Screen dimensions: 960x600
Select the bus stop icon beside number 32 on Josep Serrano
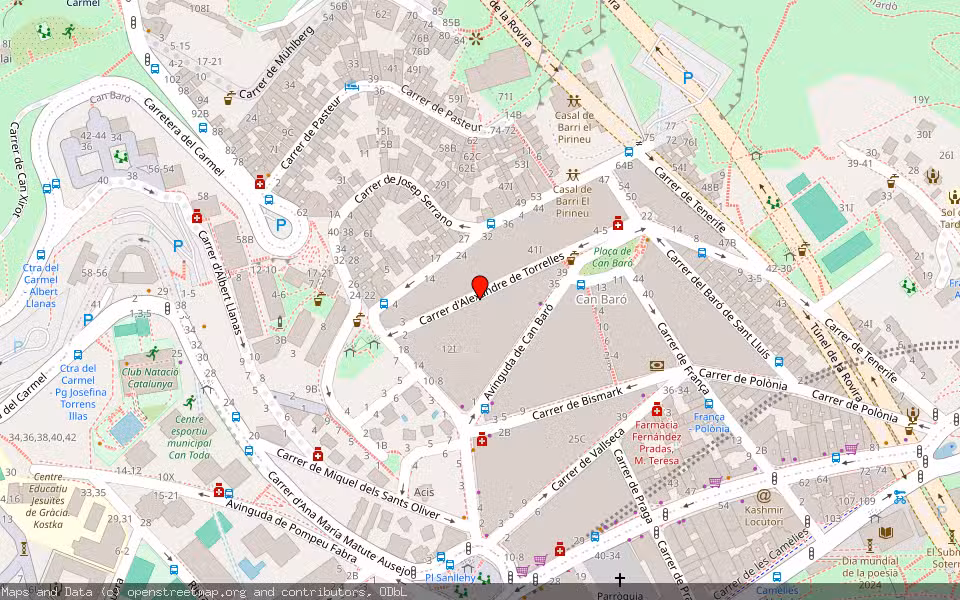[490, 223]
